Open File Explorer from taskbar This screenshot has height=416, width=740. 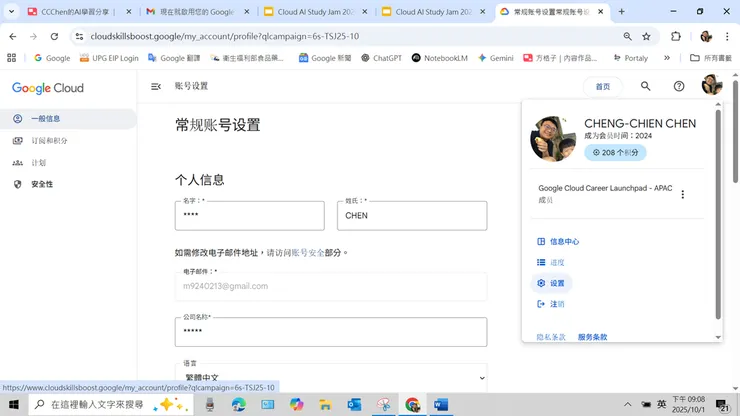(325, 405)
